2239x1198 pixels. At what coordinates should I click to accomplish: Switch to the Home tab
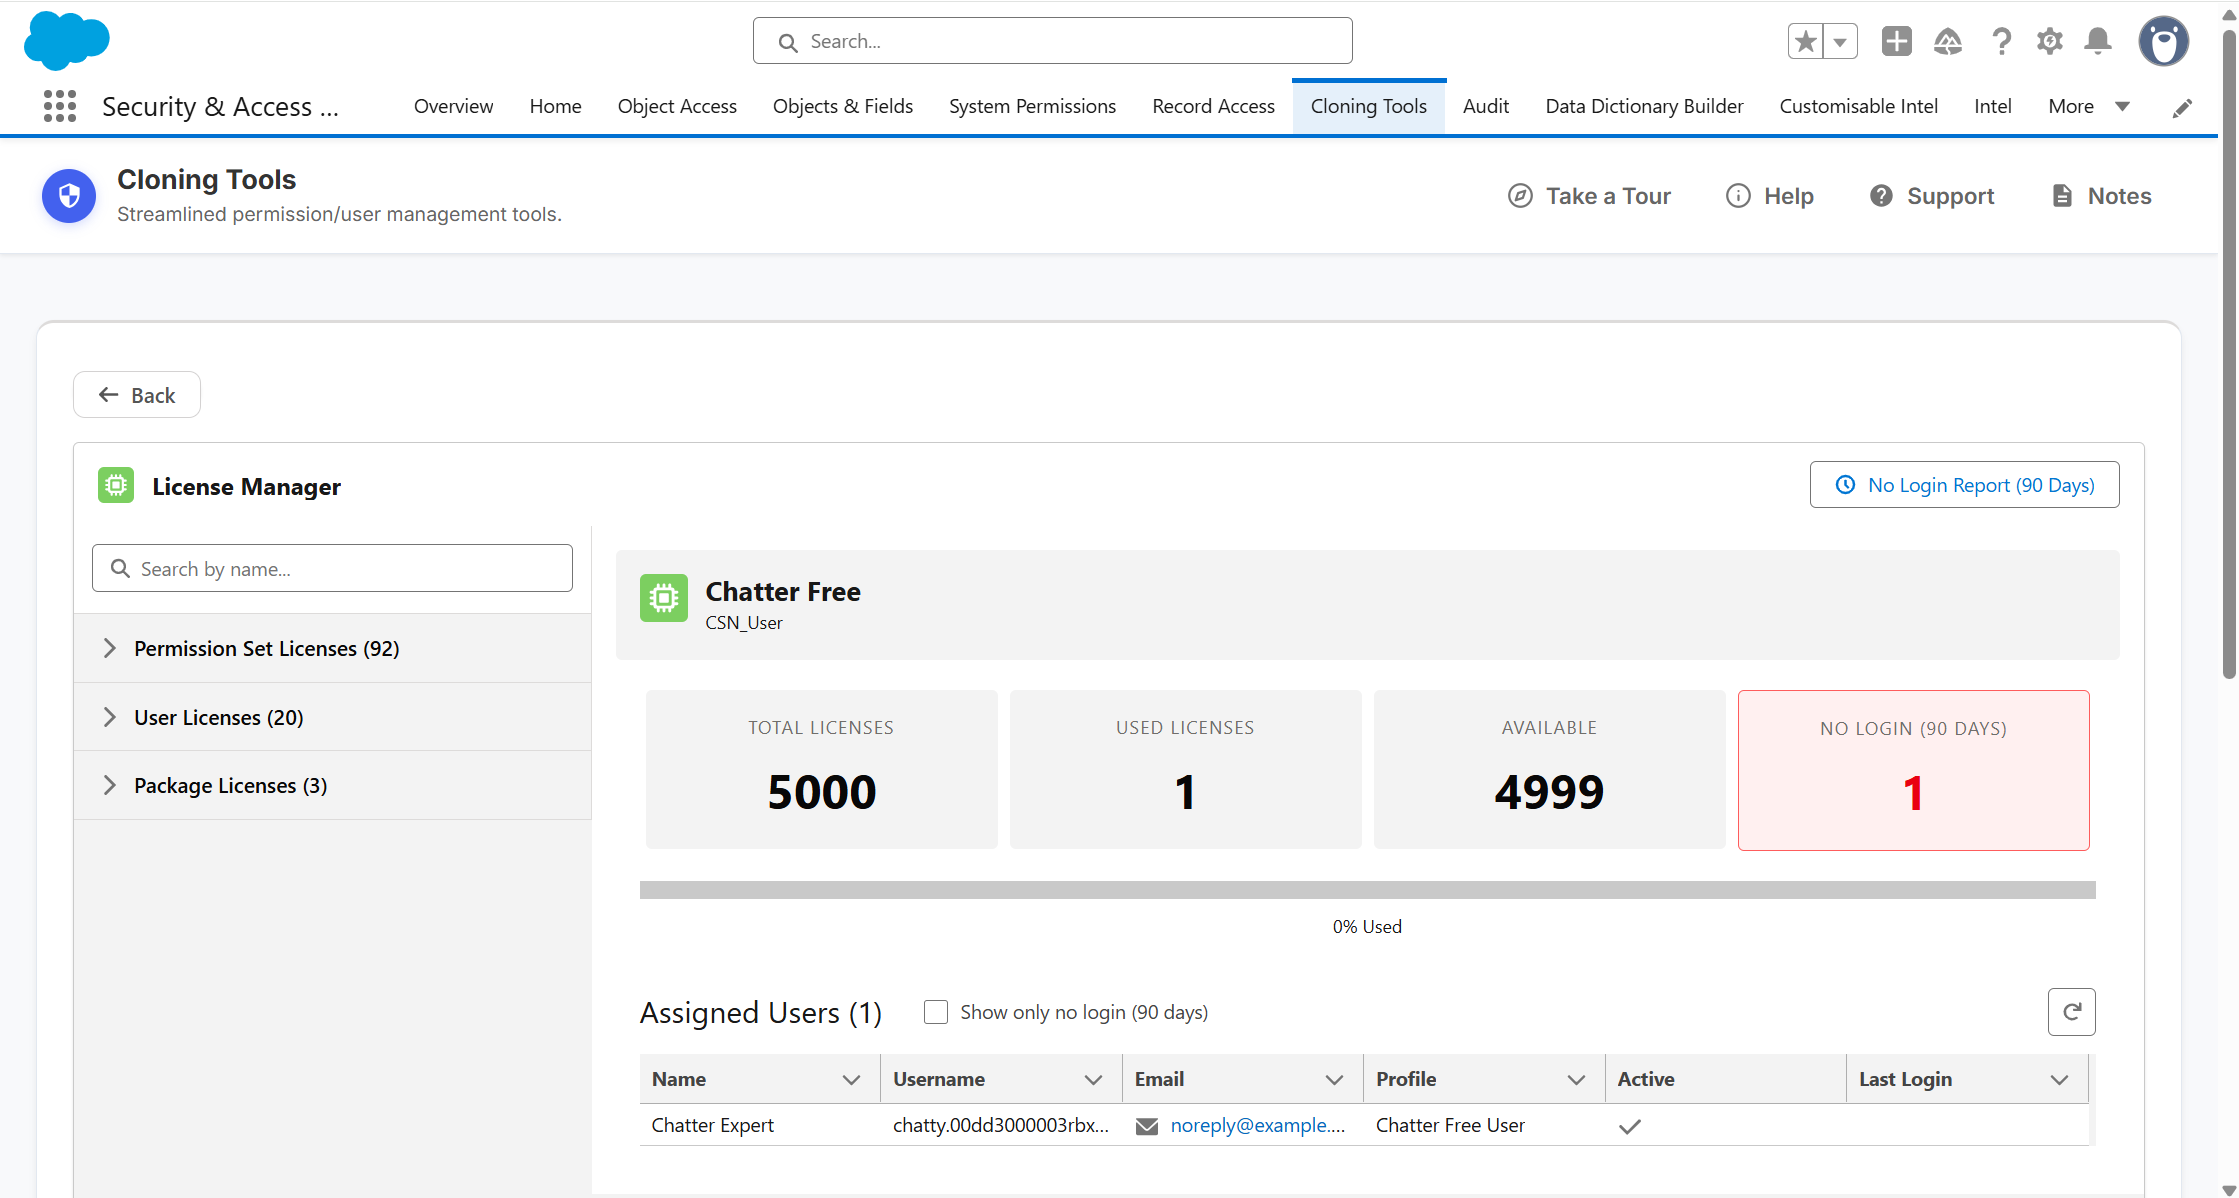pyautogui.click(x=555, y=106)
